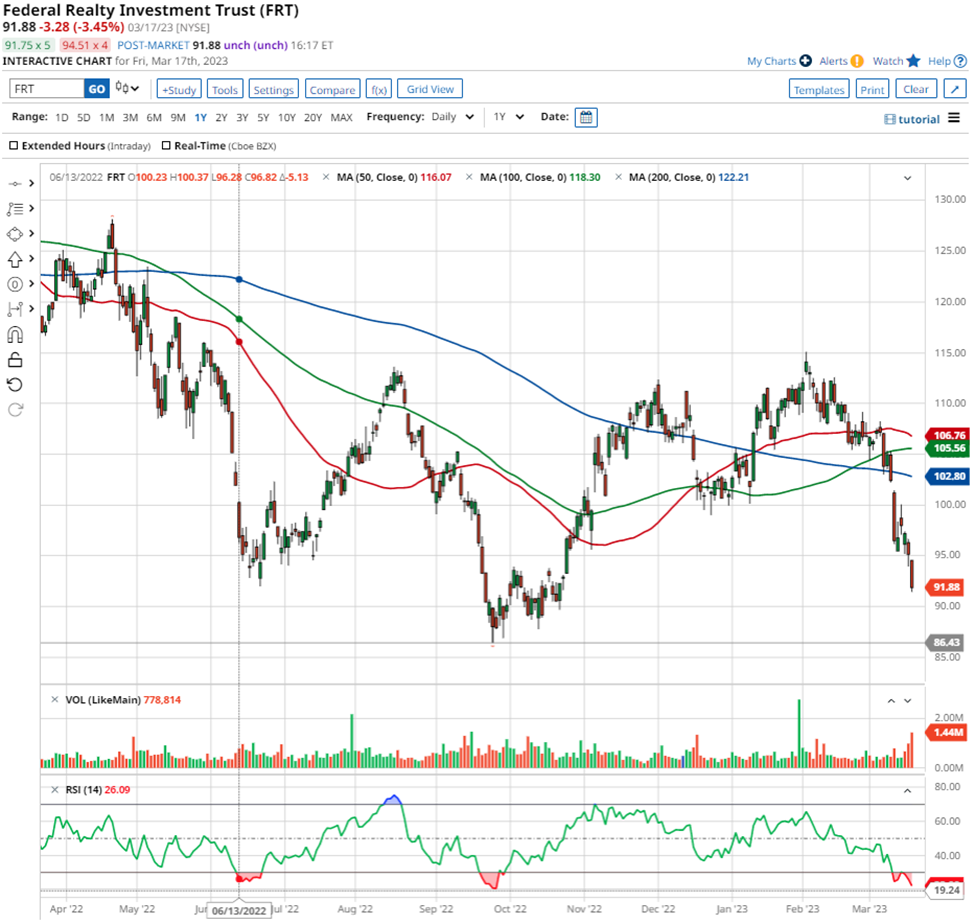Set range to 3M
Image resolution: width=975 pixels, height=924 pixels.
coord(130,118)
